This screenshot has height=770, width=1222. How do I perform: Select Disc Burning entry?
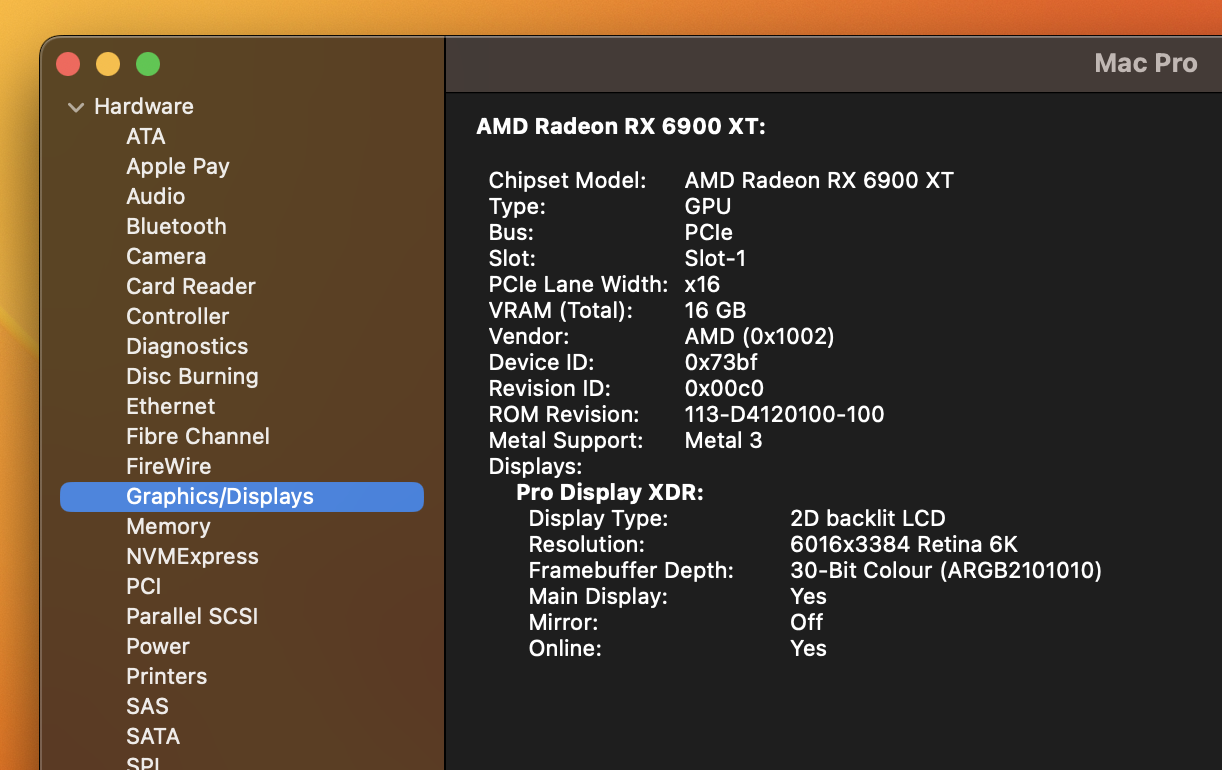(192, 376)
